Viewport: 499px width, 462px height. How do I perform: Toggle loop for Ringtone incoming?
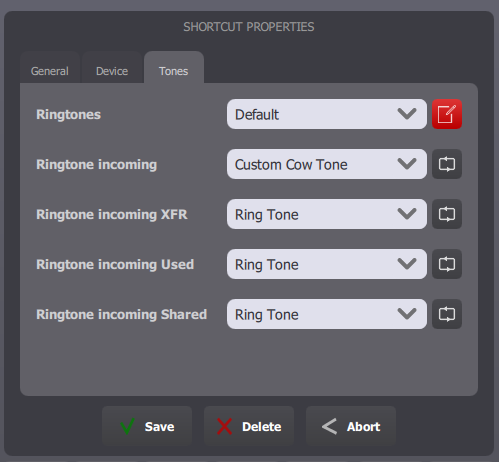(447, 164)
